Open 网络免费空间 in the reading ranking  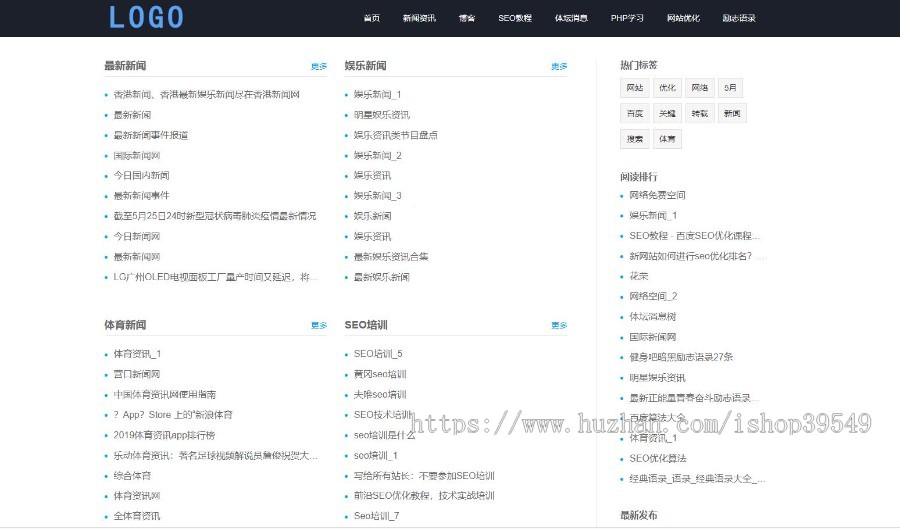pos(657,195)
